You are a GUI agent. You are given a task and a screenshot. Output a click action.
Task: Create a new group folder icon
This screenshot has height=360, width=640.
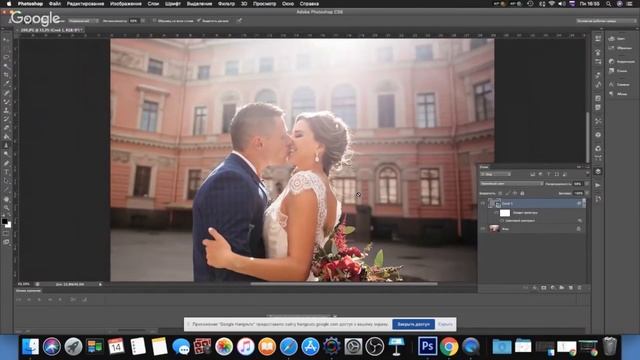click(562, 288)
